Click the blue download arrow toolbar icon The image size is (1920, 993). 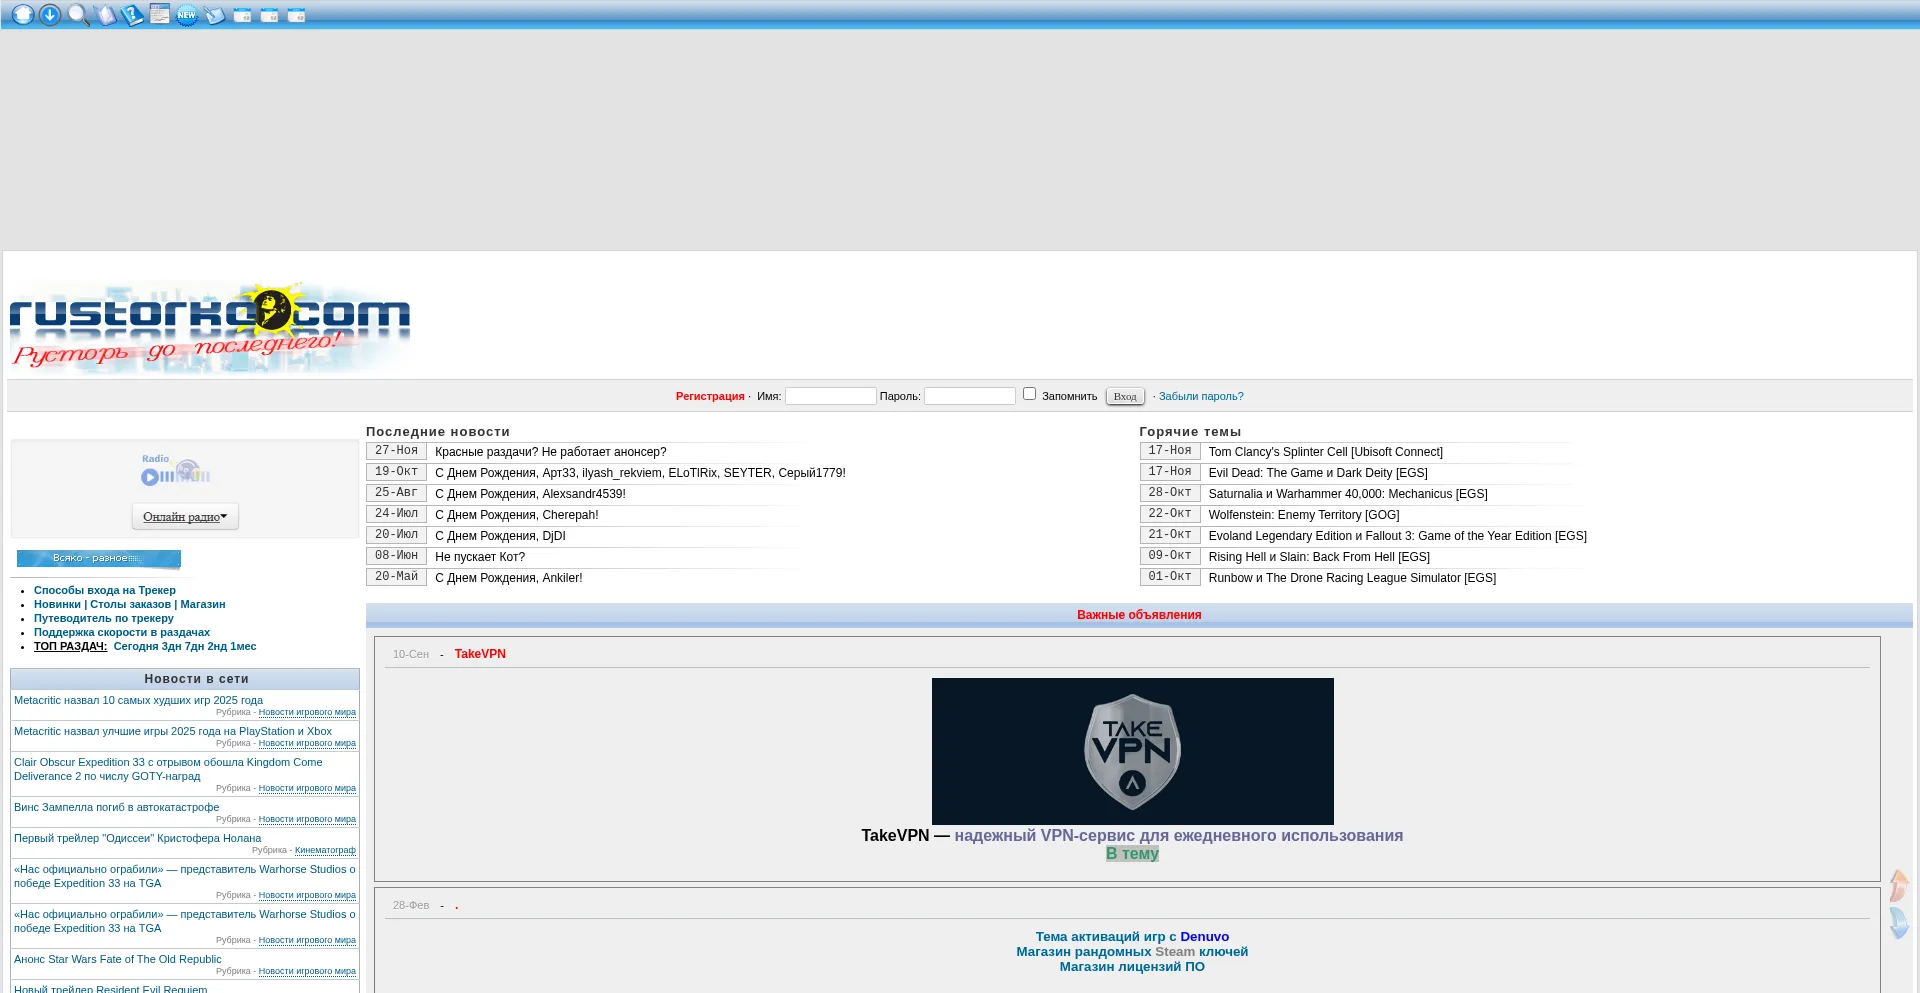(50, 15)
